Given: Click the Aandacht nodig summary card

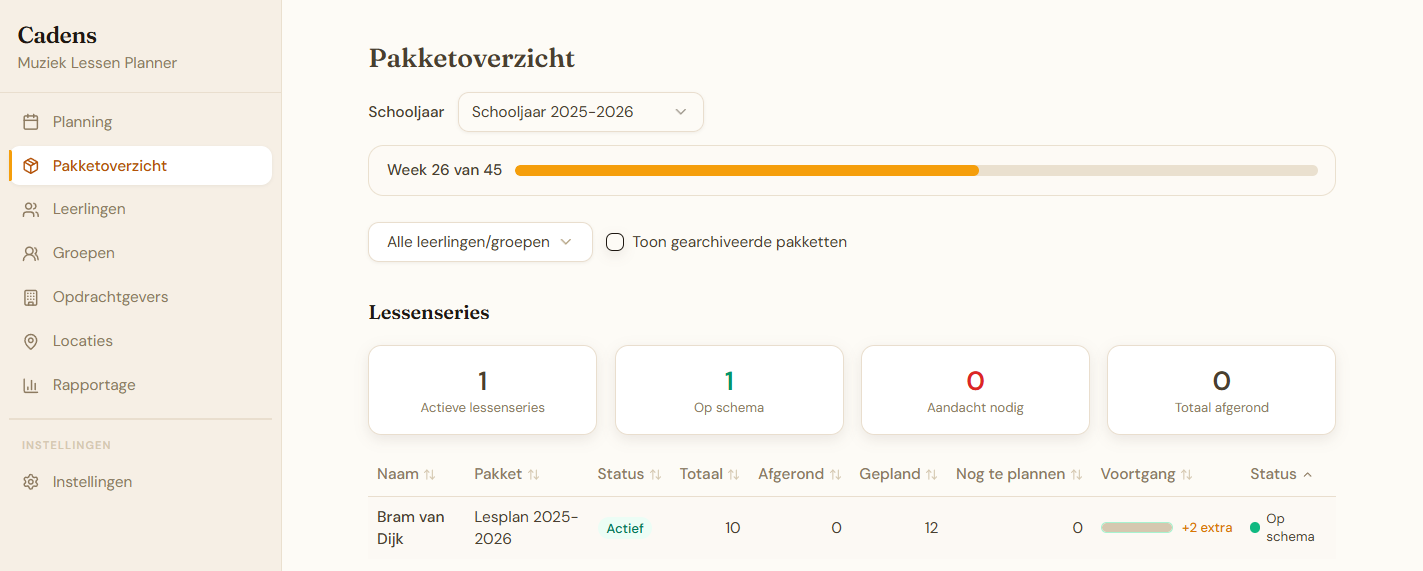Looking at the screenshot, I should click(x=975, y=390).
